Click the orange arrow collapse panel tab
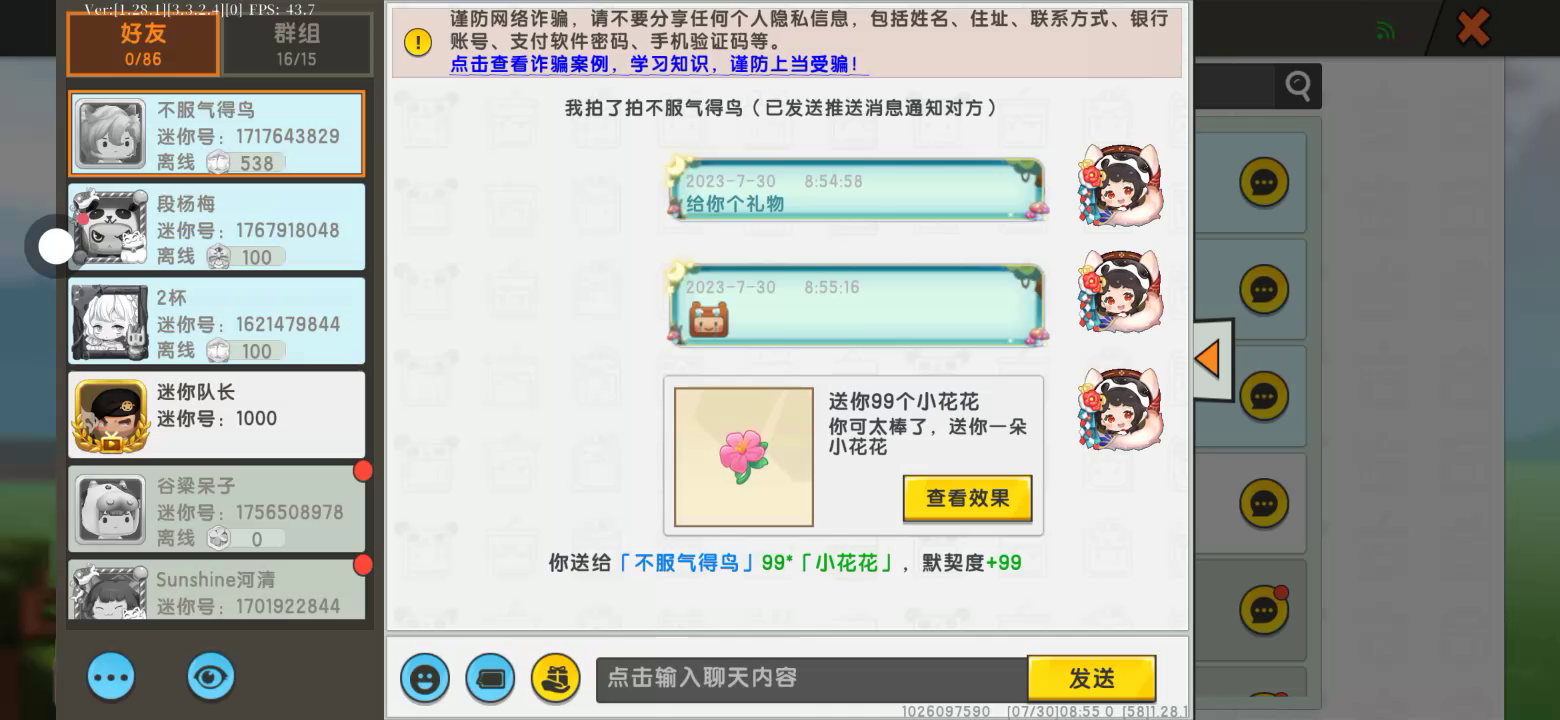This screenshot has width=1560, height=720. [x=1213, y=358]
